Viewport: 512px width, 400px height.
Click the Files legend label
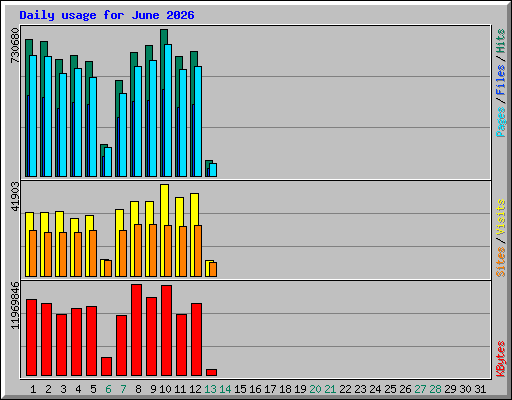tap(500, 79)
